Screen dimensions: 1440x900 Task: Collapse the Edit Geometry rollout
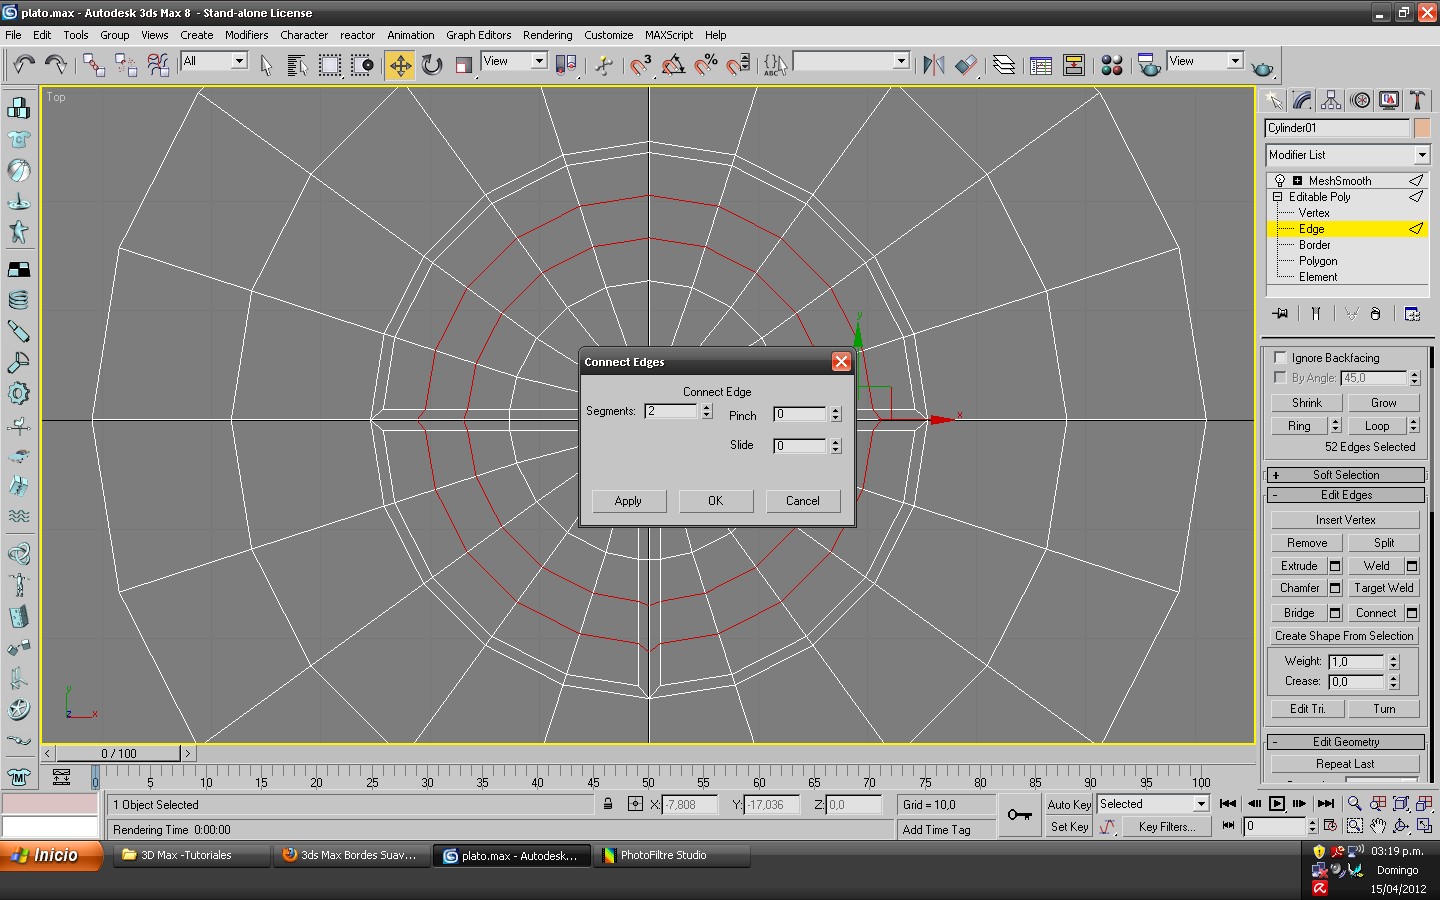pos(1346,742)
